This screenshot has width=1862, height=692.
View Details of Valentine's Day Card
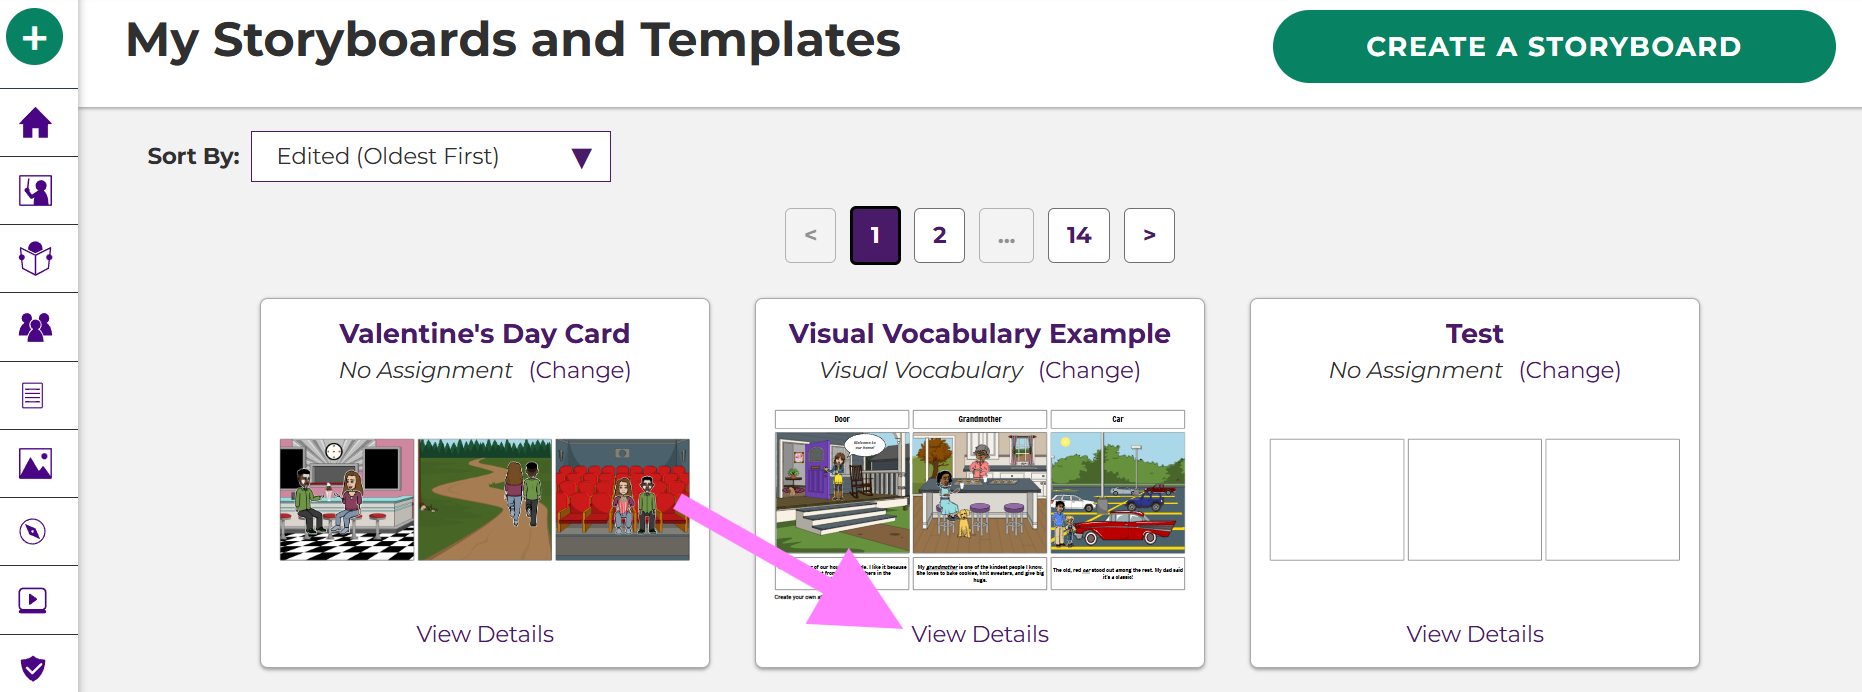pyautogui.click(x=485, y=634)
